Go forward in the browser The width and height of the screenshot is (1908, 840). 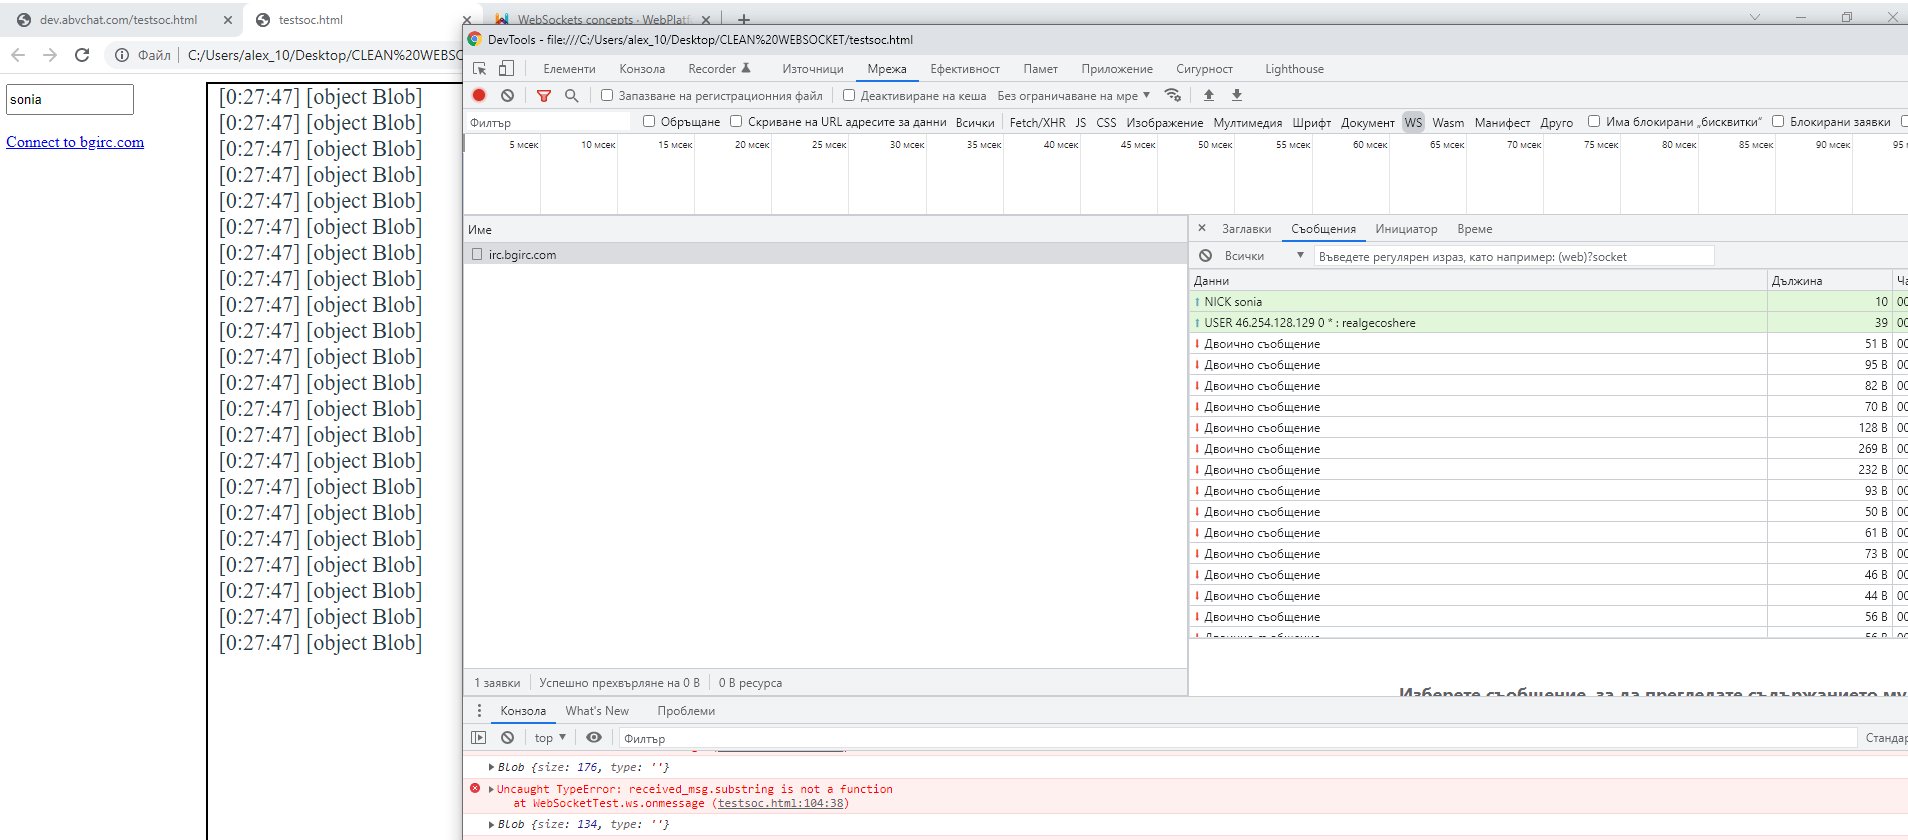pyautogui.click(x=50, y=55)
